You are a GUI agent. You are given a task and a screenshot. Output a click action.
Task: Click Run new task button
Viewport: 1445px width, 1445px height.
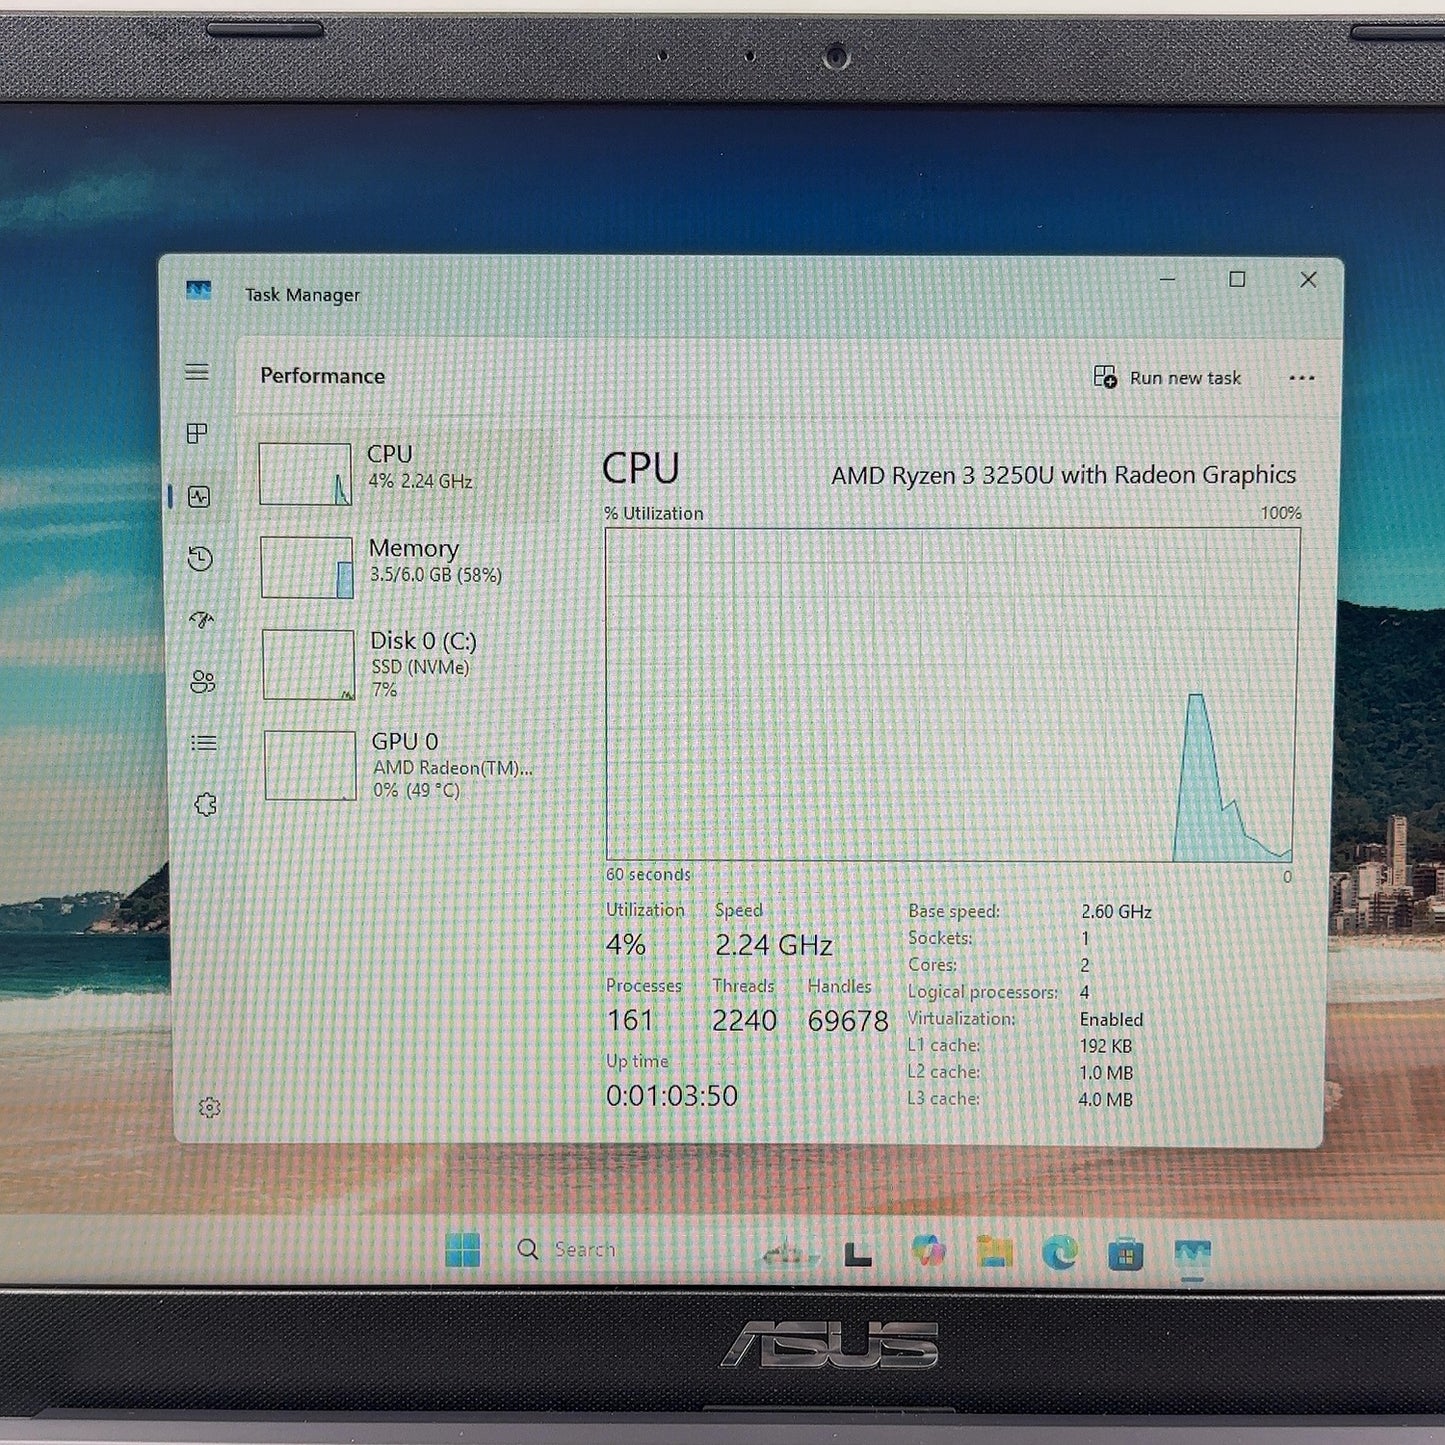point(1167,377)
